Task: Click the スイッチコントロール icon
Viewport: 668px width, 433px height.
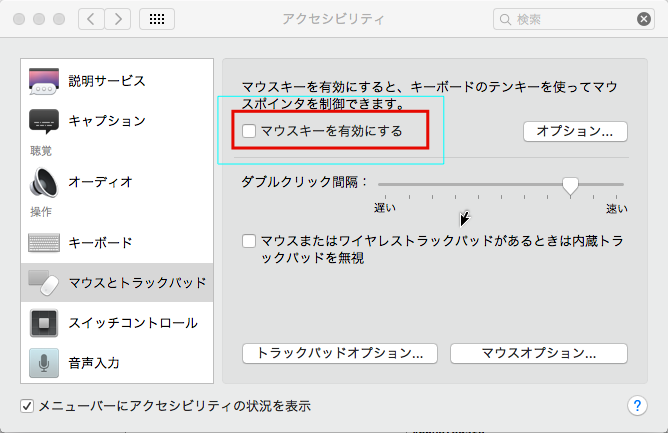Action: (44, 323)
